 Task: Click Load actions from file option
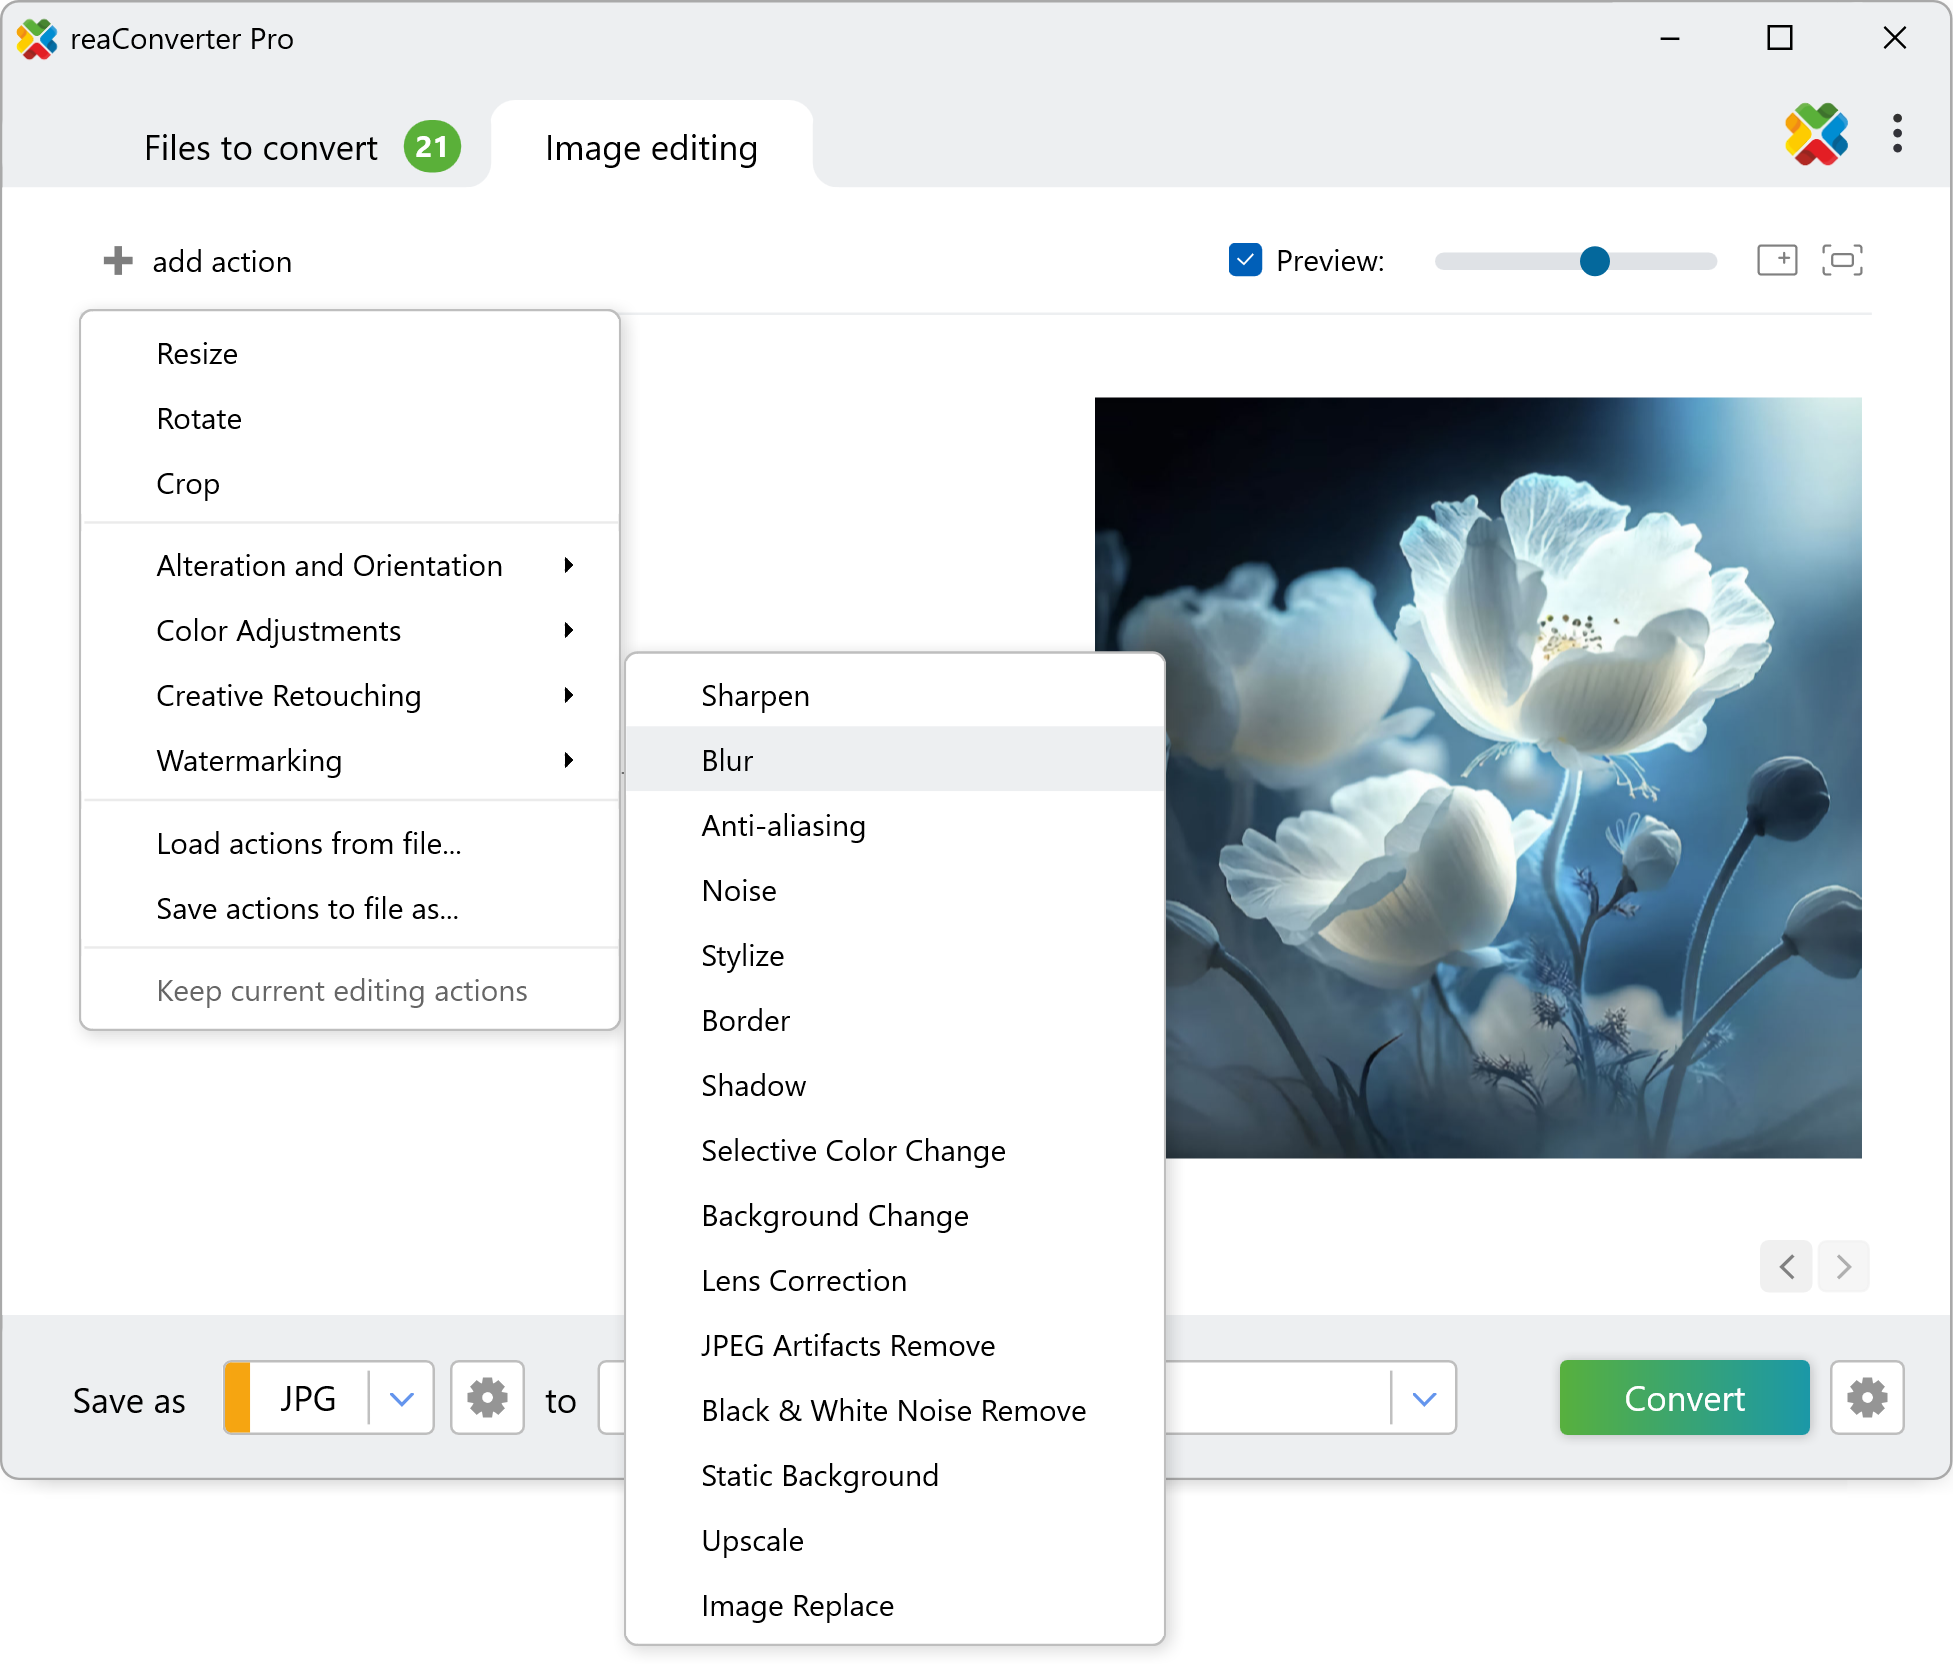308,844
